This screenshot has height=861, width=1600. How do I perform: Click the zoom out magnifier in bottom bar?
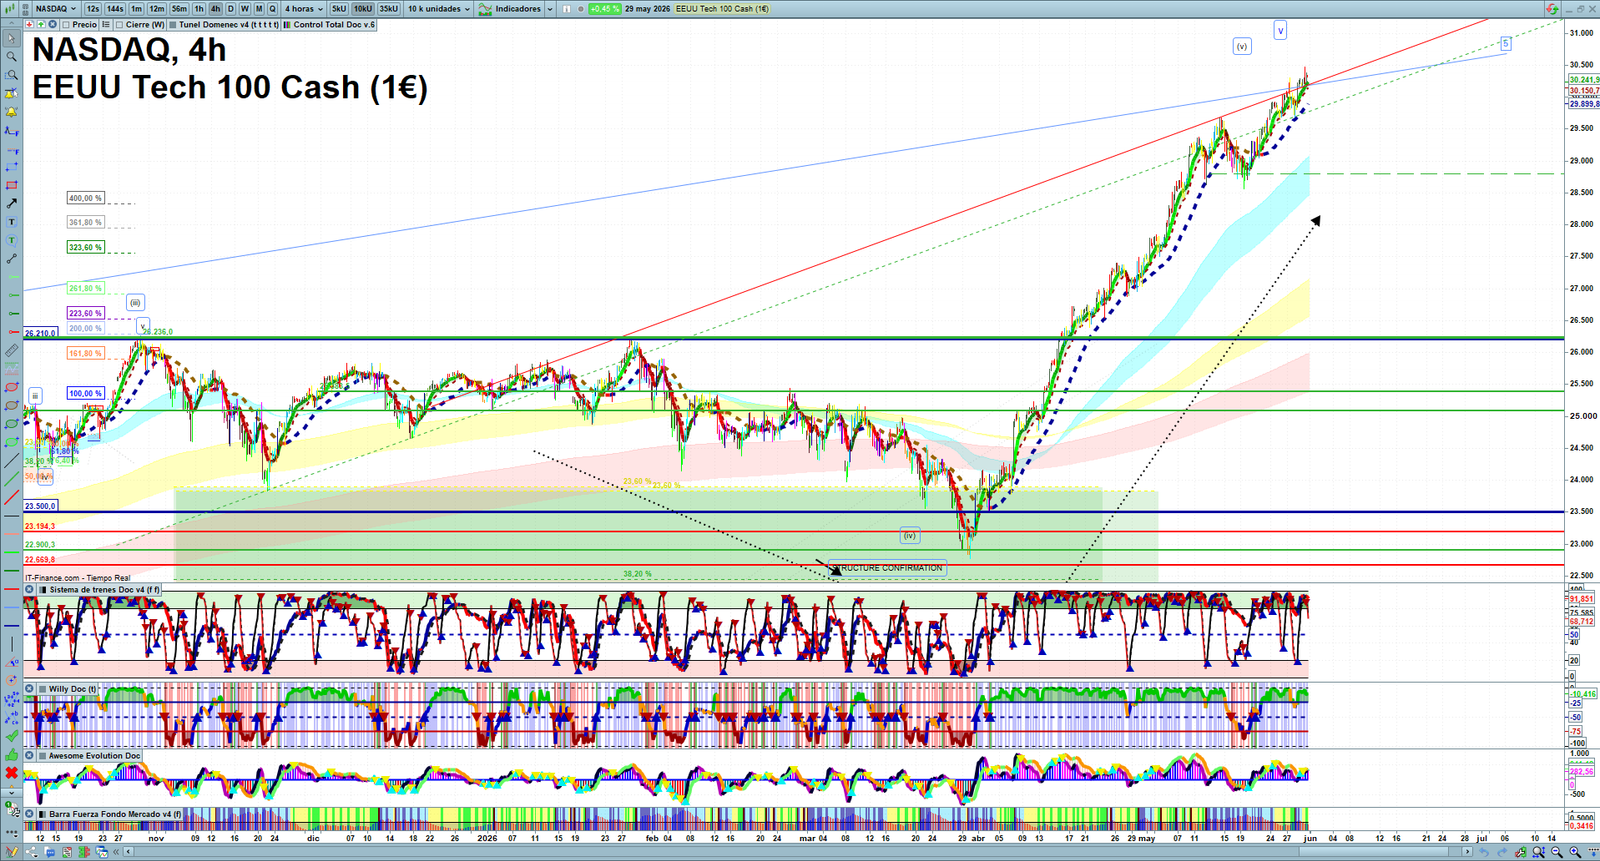point(1556,852)
